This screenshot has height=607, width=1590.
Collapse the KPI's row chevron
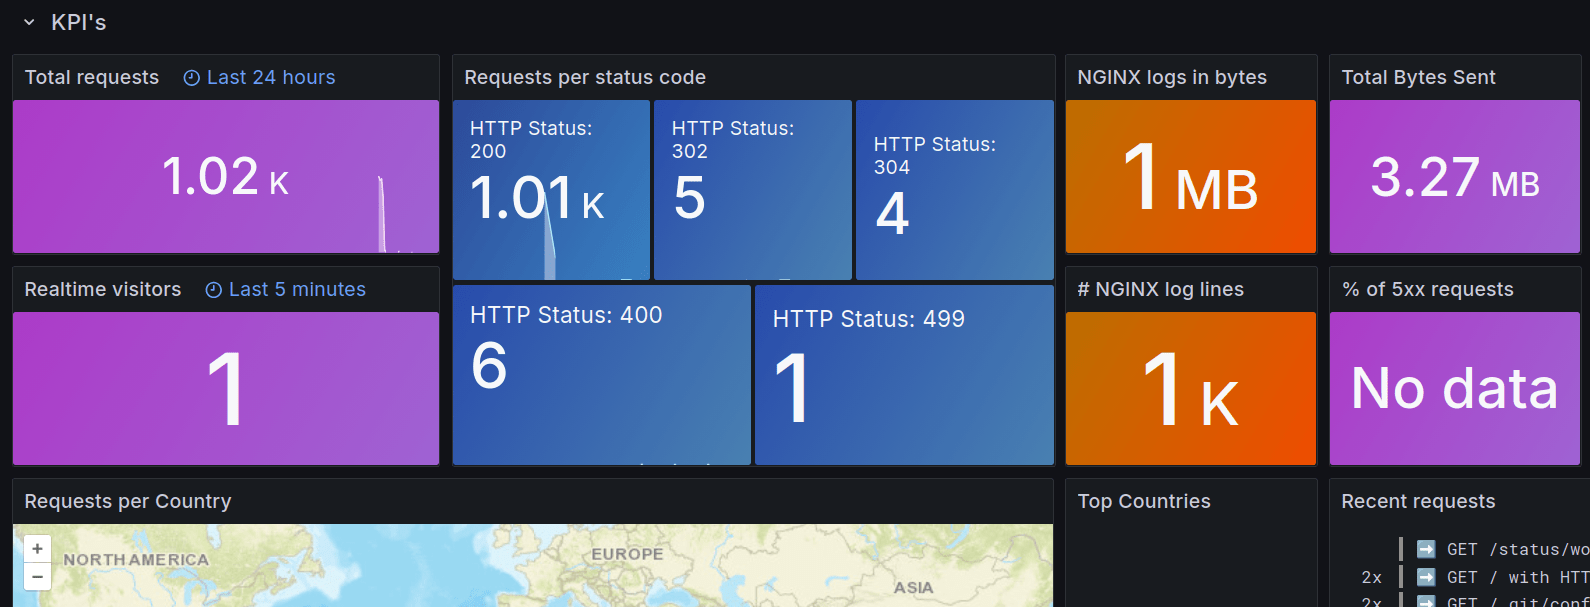[29, 22]
